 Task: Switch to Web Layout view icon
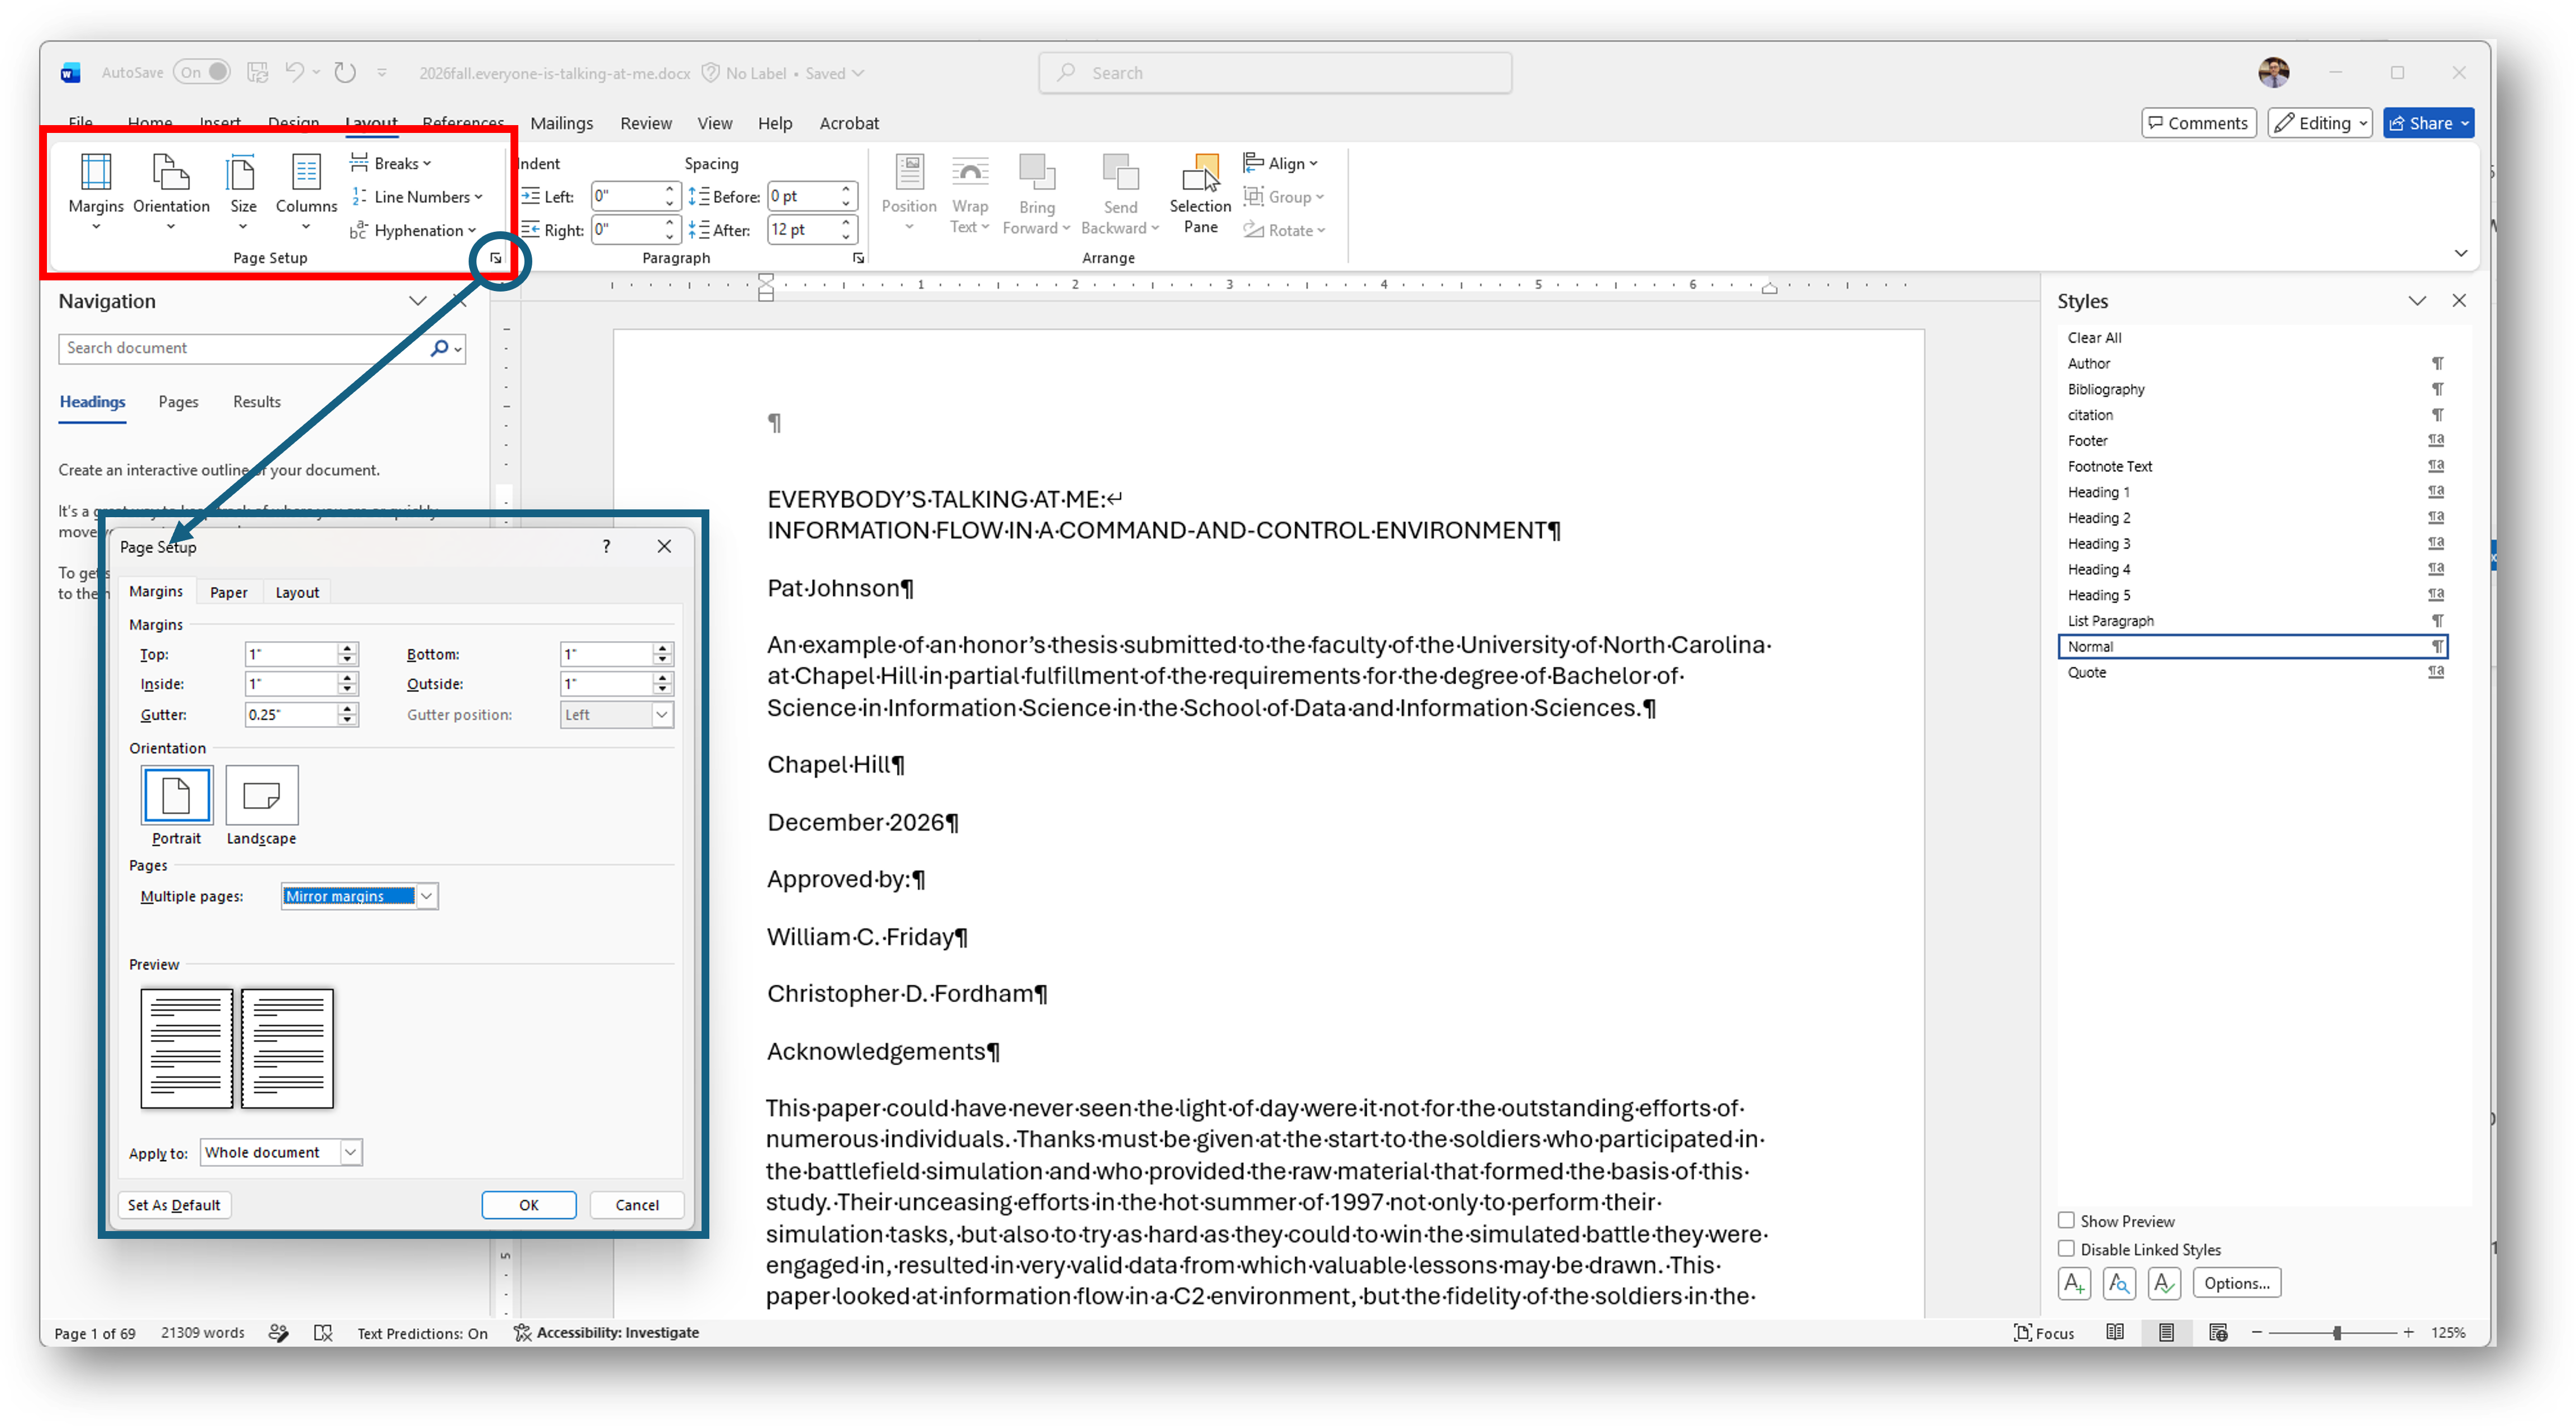click(2218, 1333)
